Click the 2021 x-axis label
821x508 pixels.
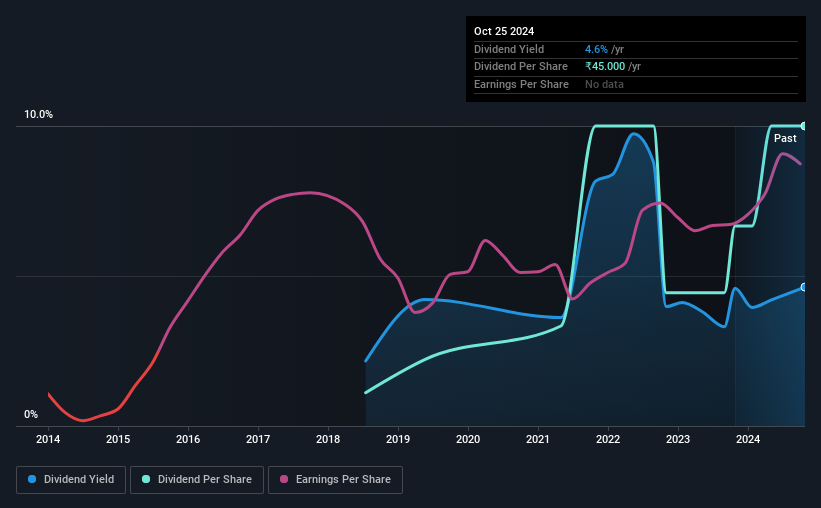tap(538, 439)
